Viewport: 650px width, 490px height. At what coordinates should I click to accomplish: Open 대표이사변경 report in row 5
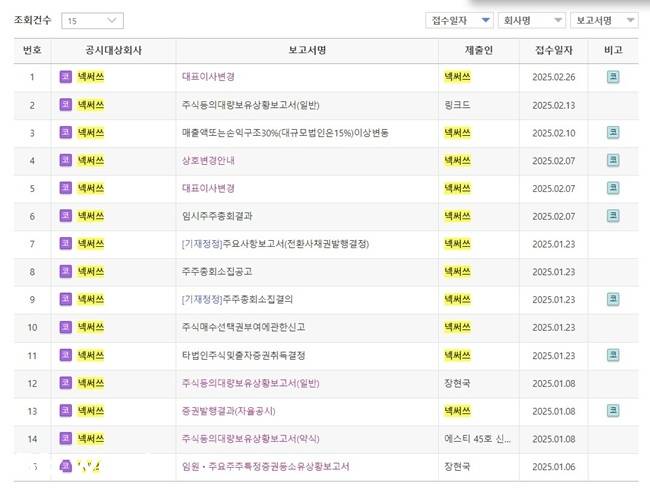tap(208, 188)
